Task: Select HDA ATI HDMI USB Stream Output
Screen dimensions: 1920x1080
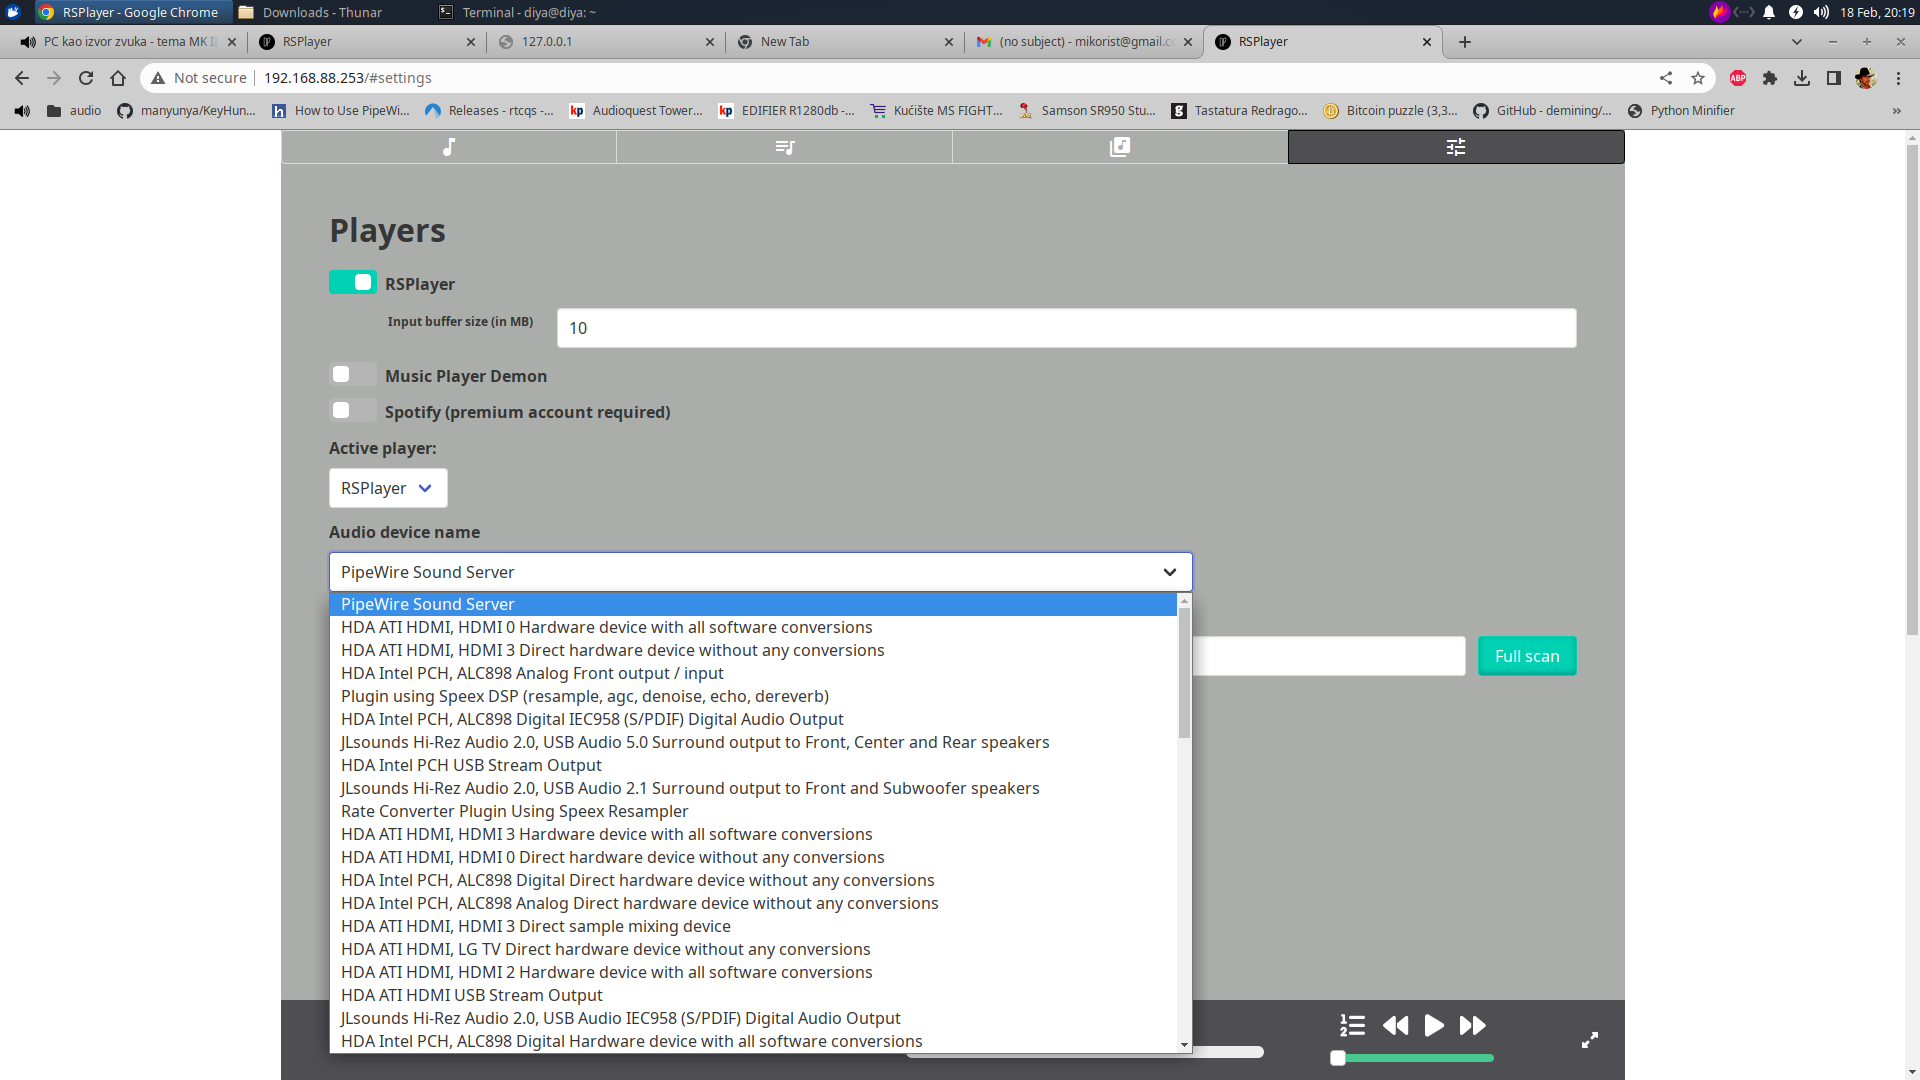Action: (753, 995)
